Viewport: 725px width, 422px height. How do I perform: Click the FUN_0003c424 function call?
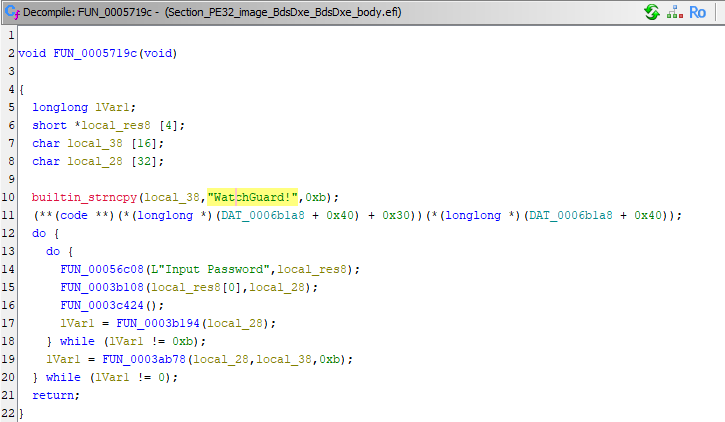point(102,306)
